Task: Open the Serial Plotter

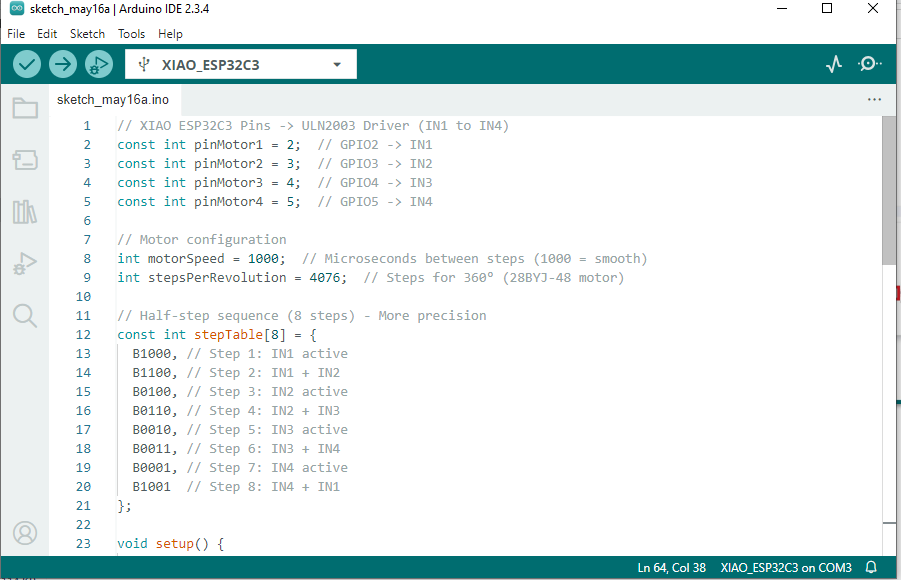Action: 834,64
